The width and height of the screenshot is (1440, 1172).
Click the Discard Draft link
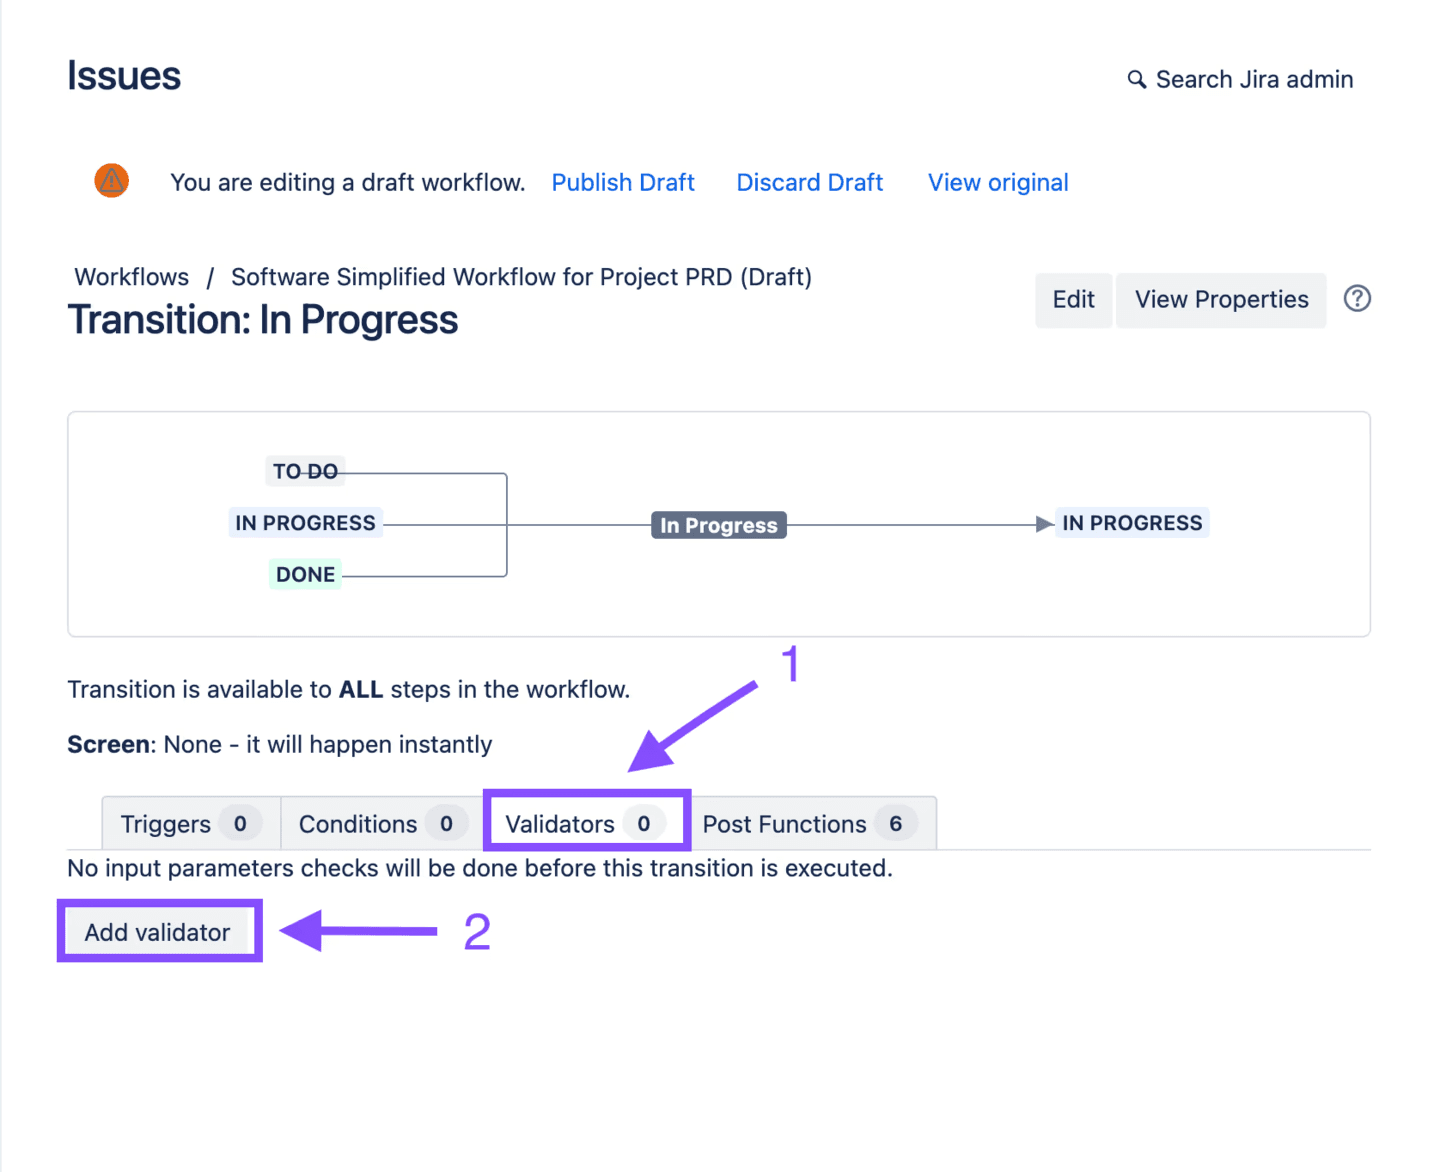(x=809, y=182)
